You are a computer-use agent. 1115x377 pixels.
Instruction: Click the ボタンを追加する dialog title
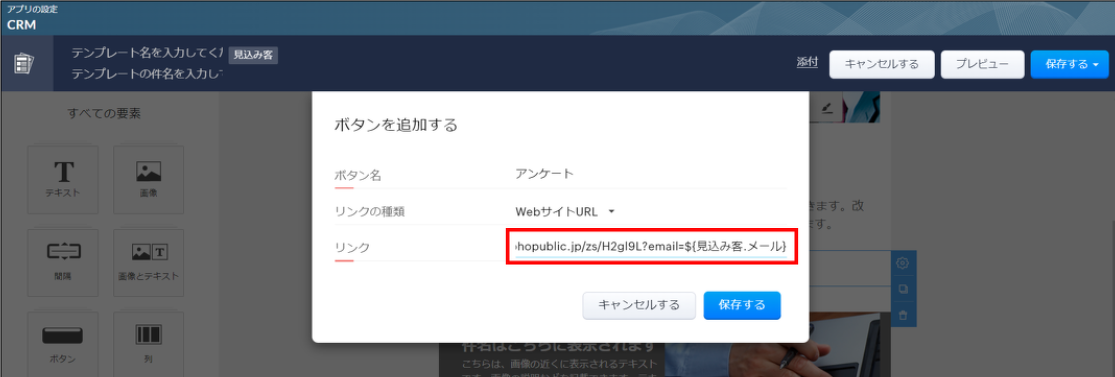tap(395, 126)
